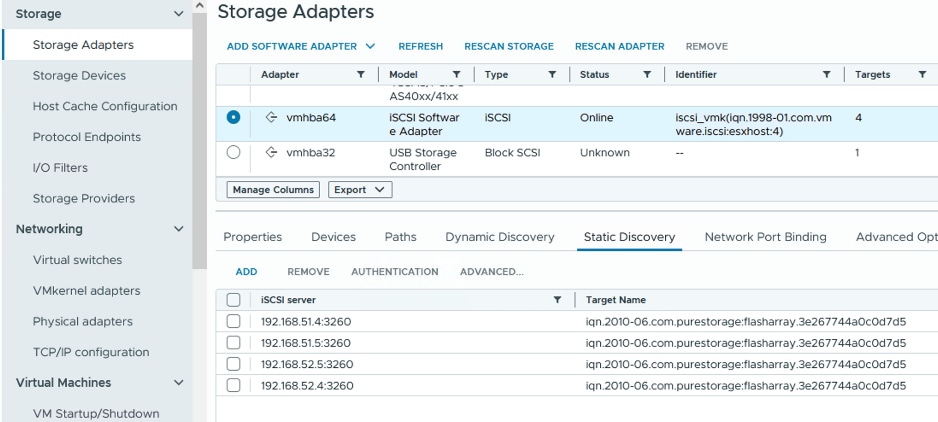Viewport: 938px width, 422px height.
Task: Open the Advanced Options tab
Action: [896, 237]
